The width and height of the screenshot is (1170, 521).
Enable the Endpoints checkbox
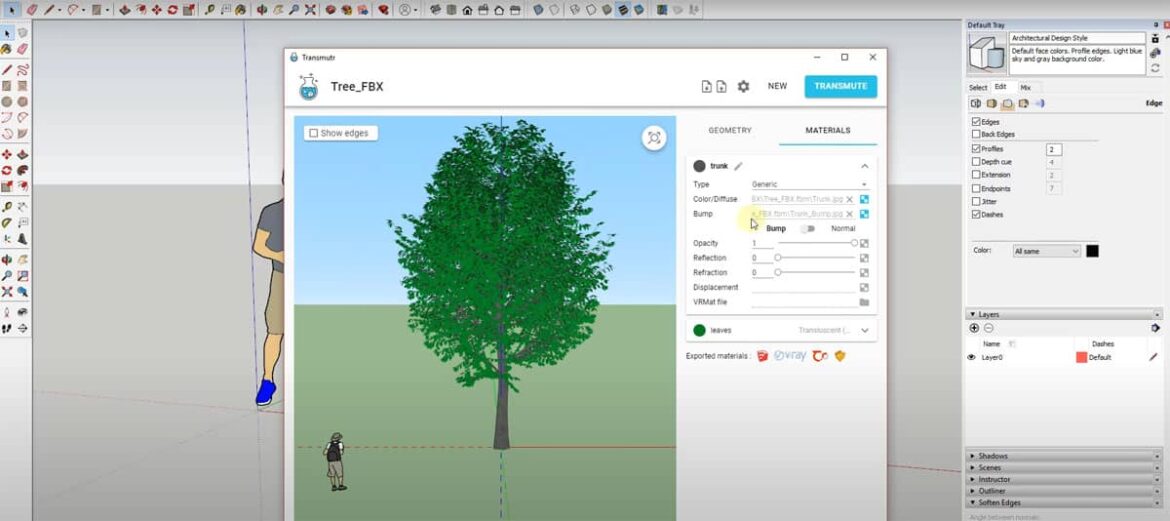point(976,189)
